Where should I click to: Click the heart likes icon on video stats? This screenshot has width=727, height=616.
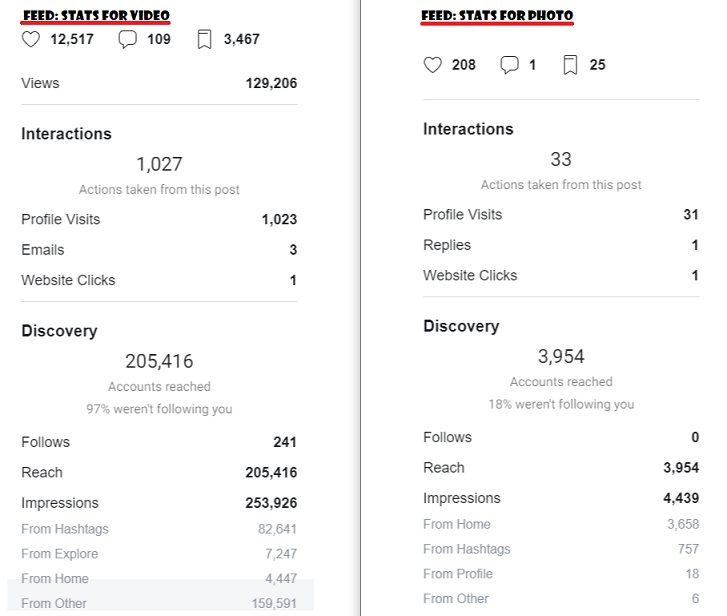[x=30, y=40]
